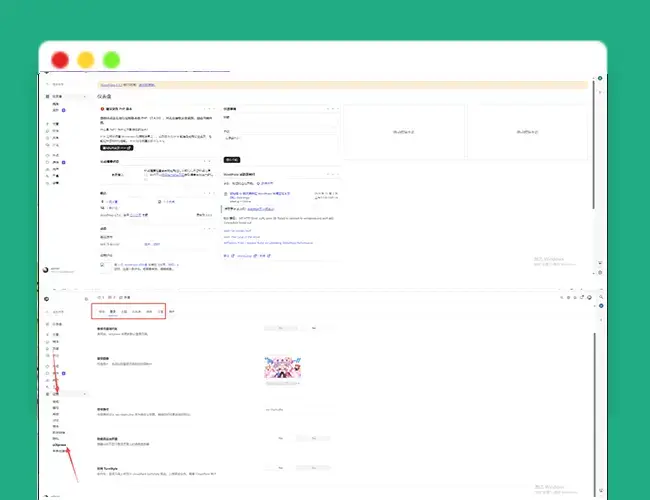Click the WordPress logo in the lower window
Screen dimensions: 650x500
point(46,298)
